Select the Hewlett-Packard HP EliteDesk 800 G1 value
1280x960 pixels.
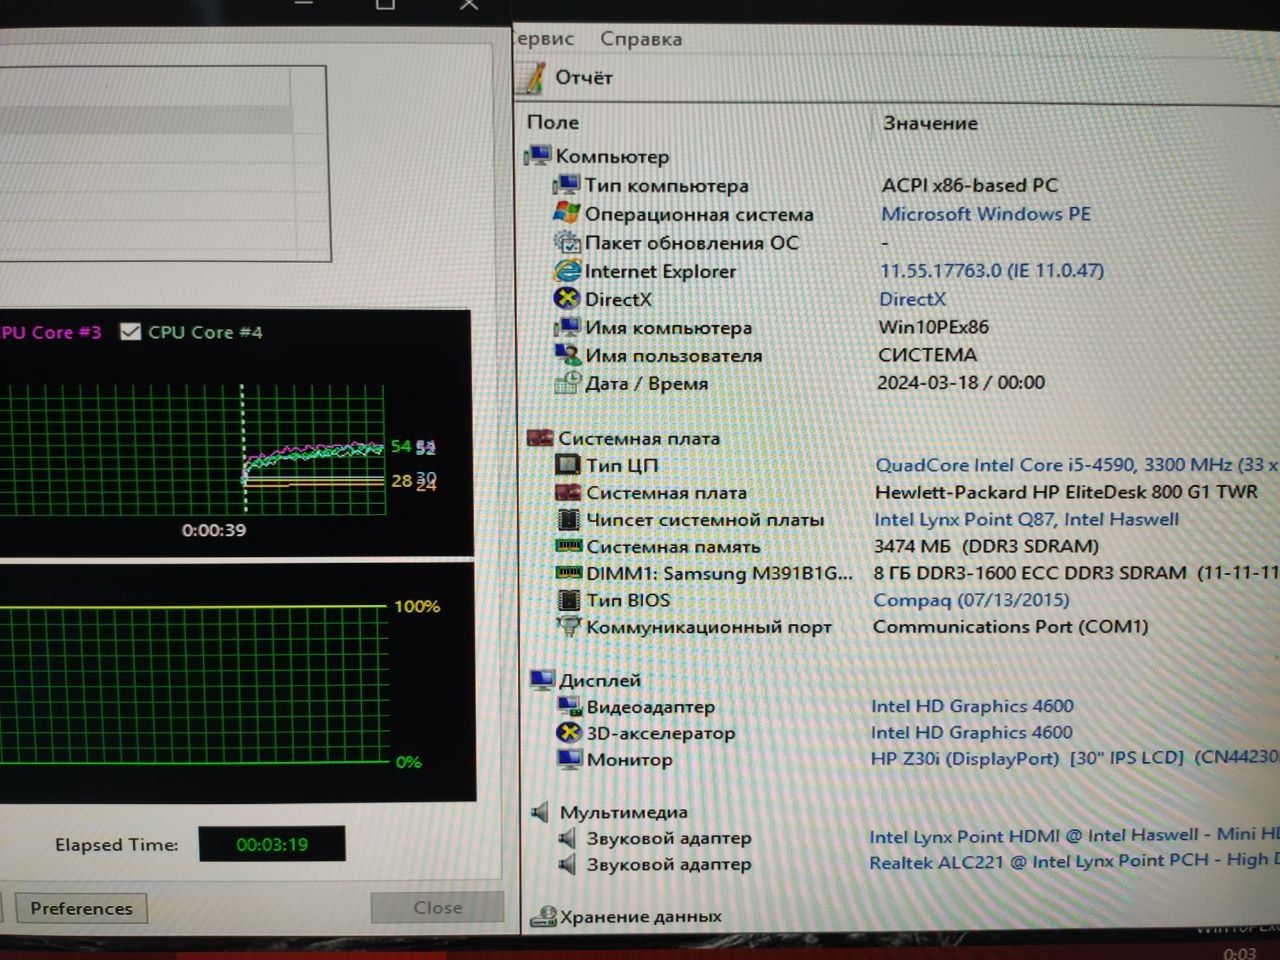point(1066,492)
